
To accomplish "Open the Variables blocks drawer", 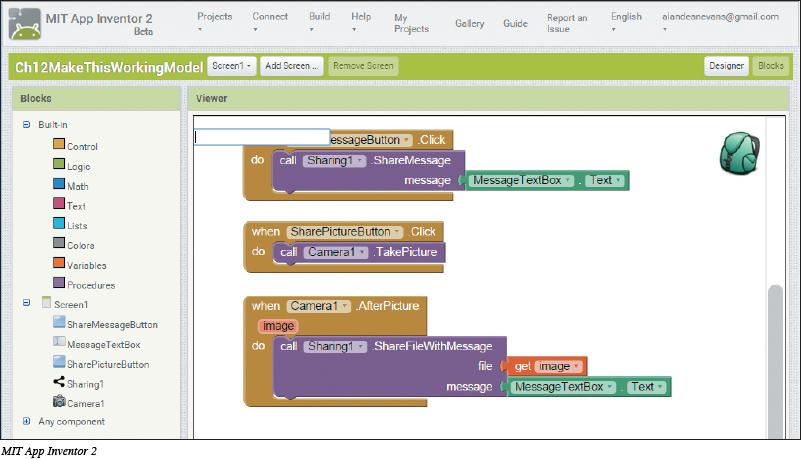I will 86,265.
